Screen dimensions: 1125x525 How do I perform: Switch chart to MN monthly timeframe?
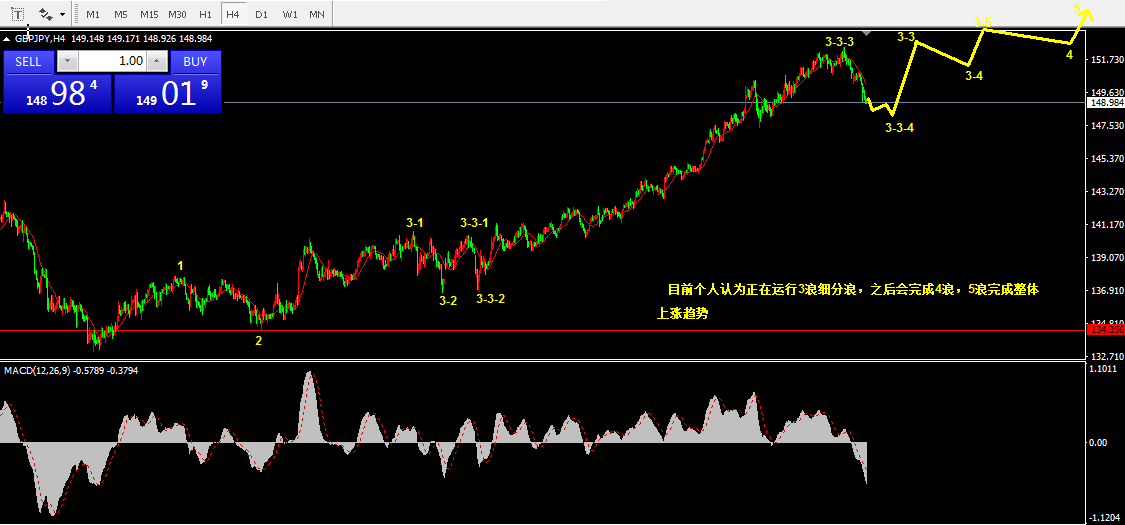[x=316, y=14]
